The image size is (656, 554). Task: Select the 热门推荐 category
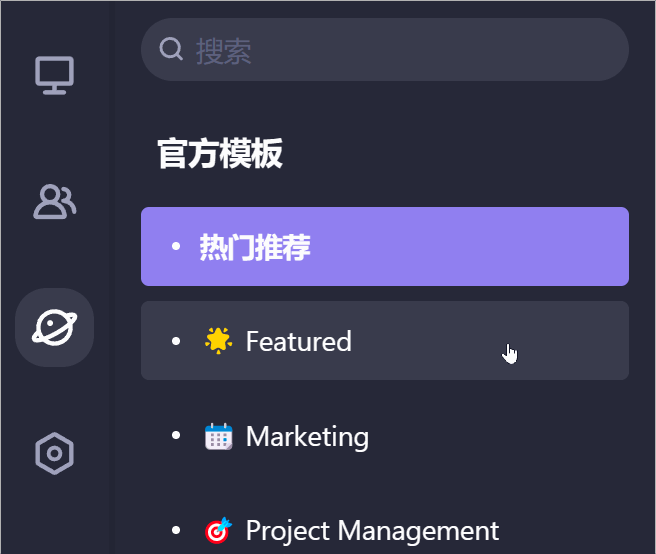[384, 247]
